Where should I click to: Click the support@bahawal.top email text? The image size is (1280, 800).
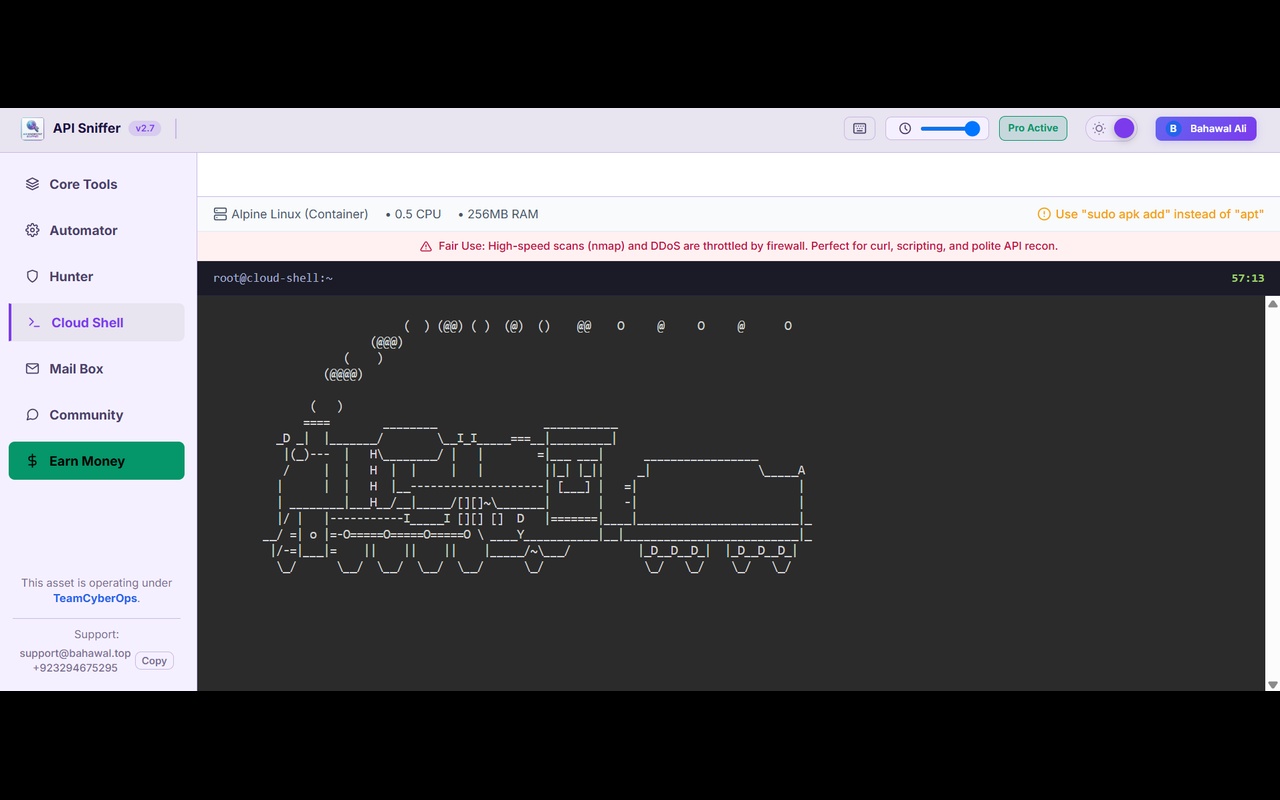pos(75,653)
